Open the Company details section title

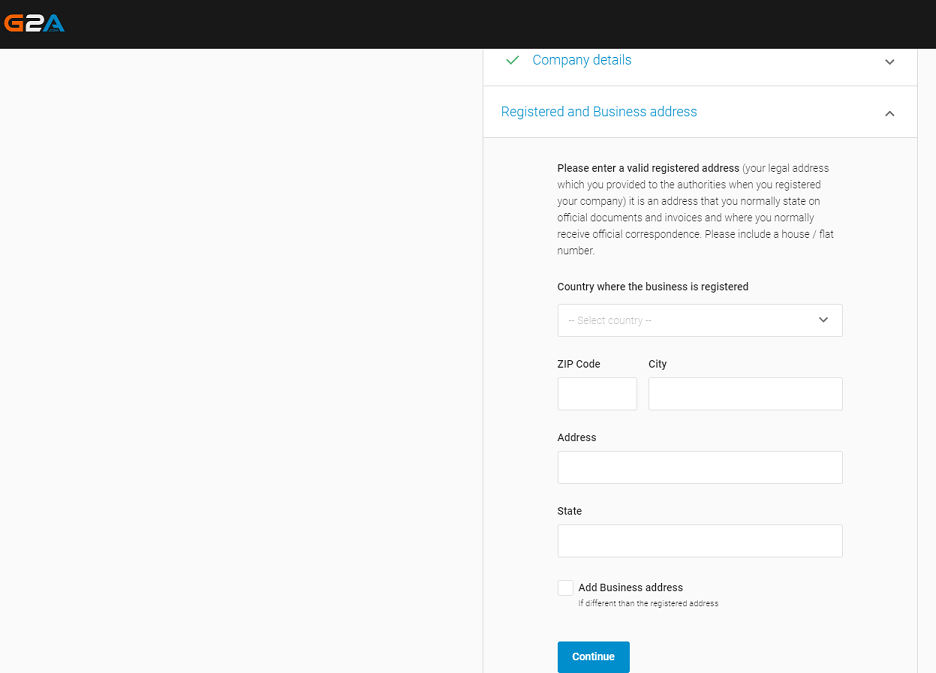coord(581,60)
